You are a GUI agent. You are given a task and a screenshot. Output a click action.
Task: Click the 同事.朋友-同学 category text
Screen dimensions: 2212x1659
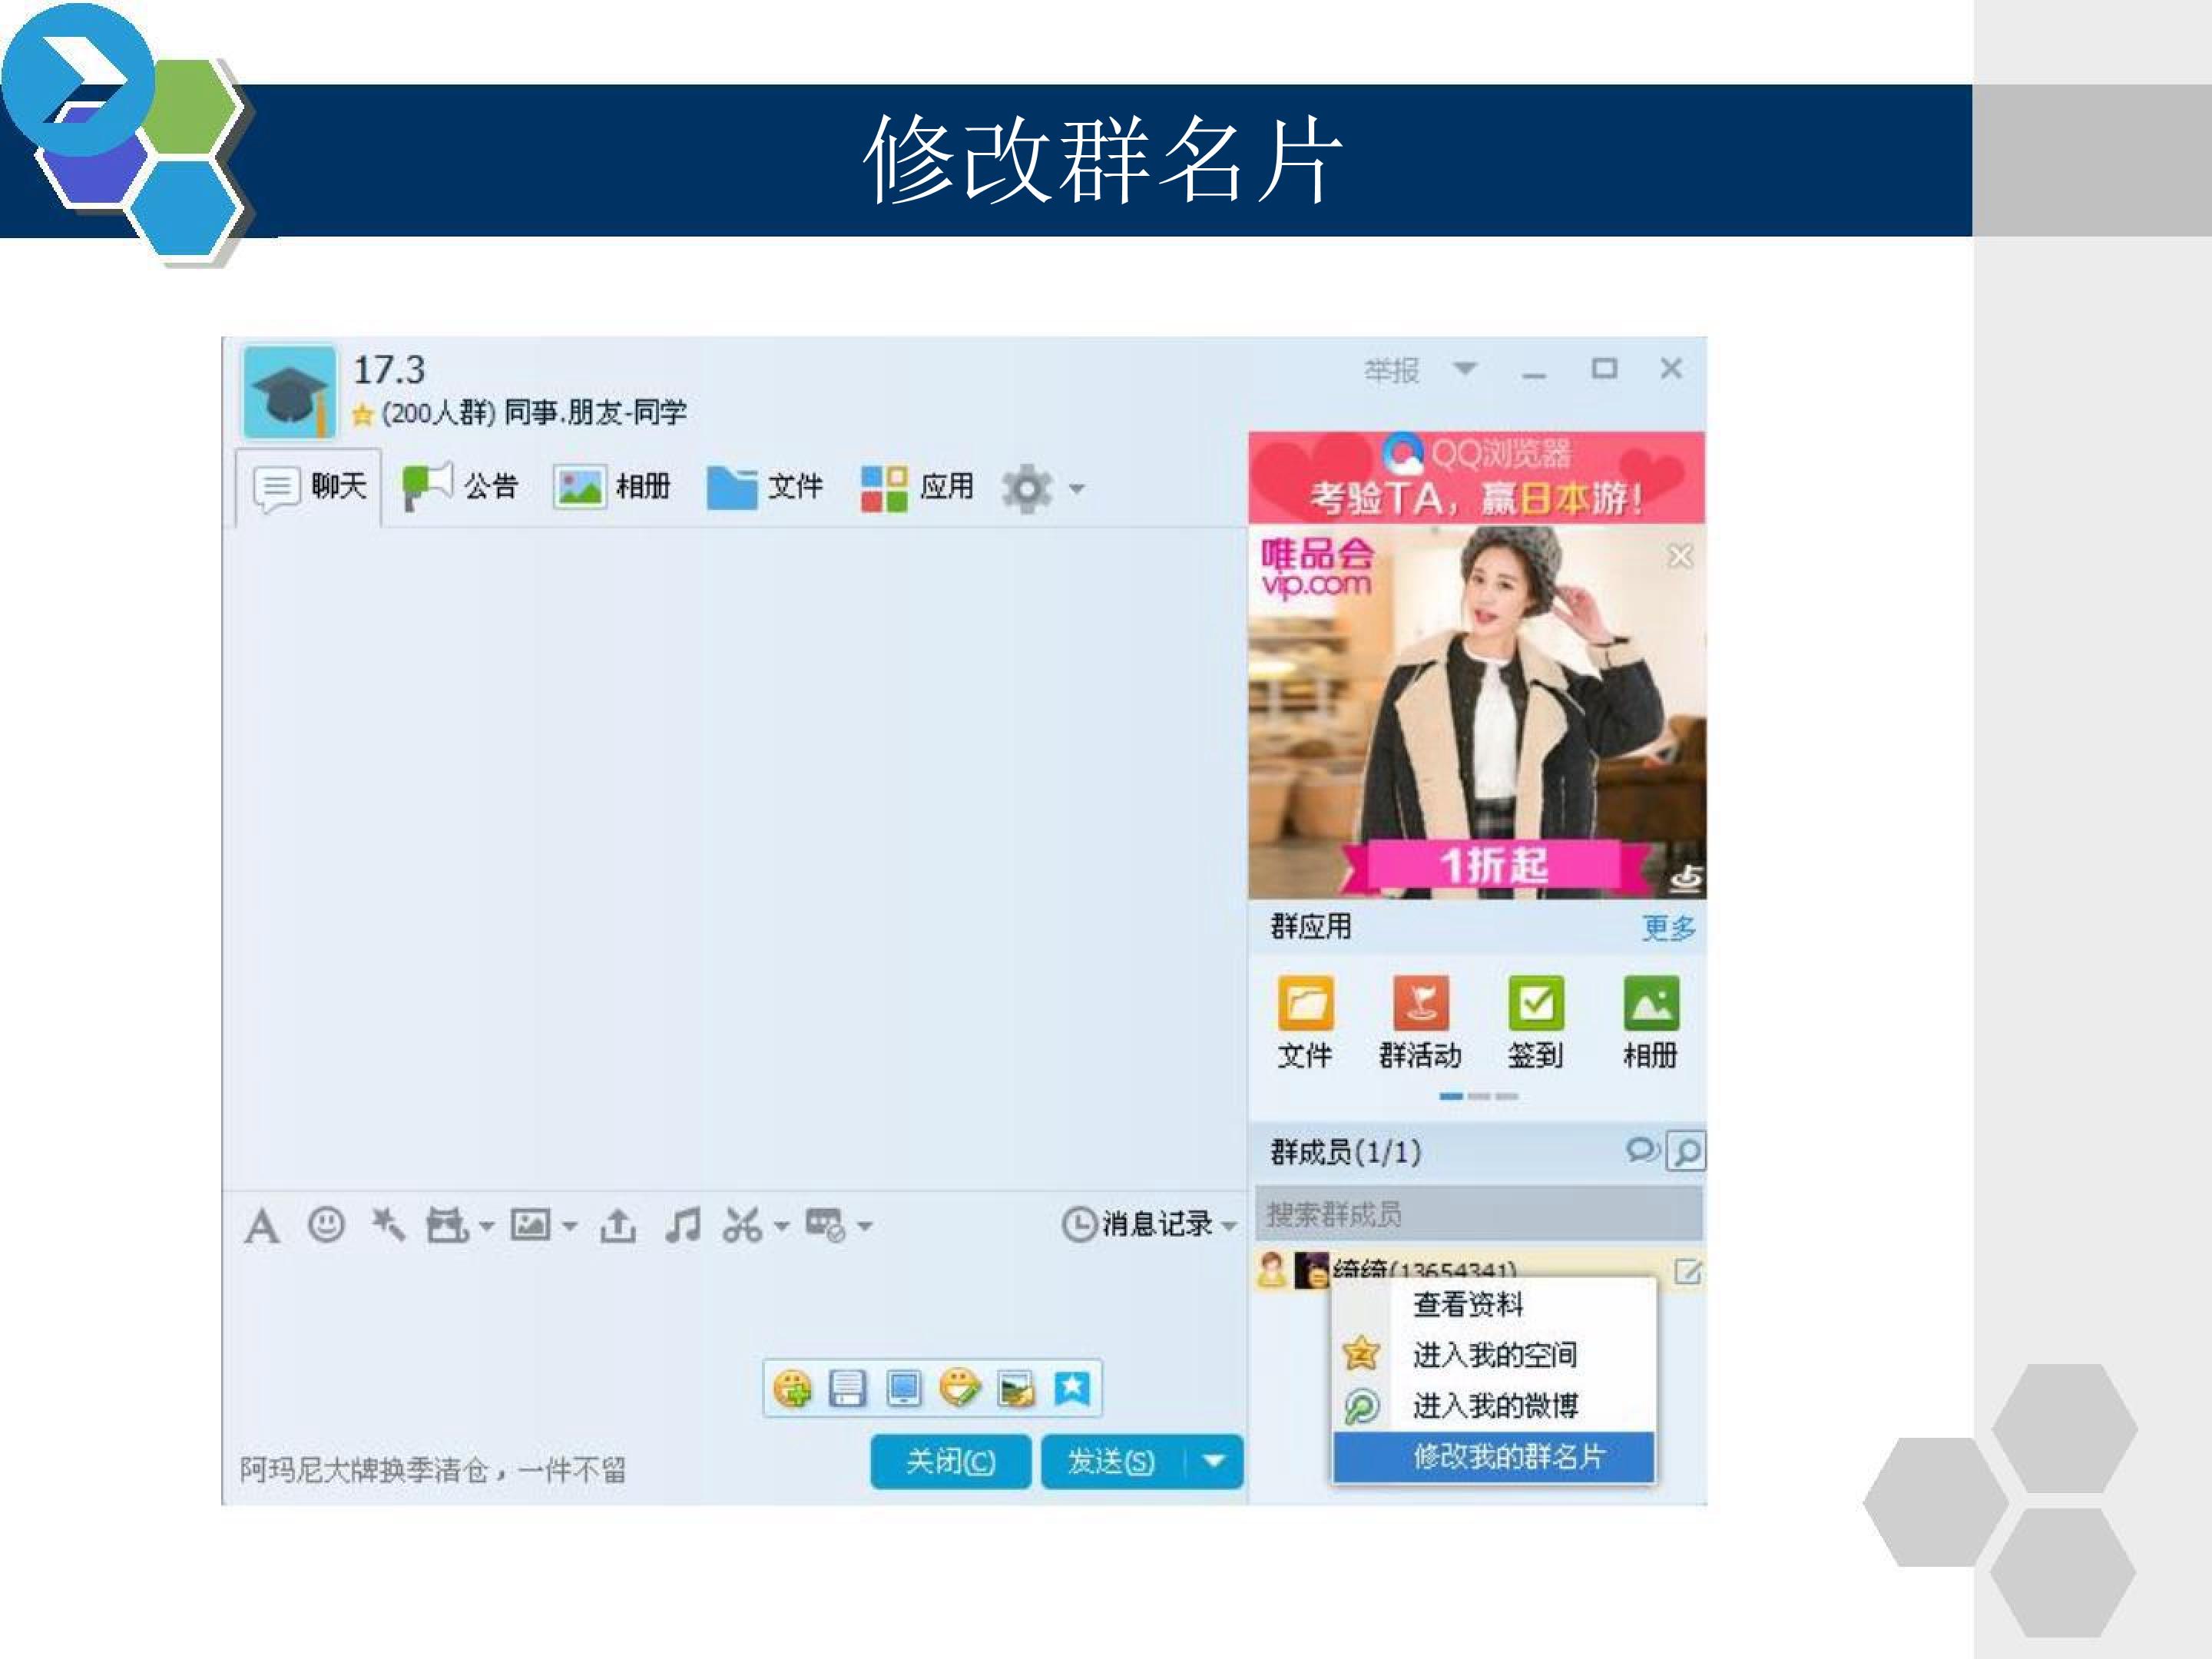pos(595,412)
